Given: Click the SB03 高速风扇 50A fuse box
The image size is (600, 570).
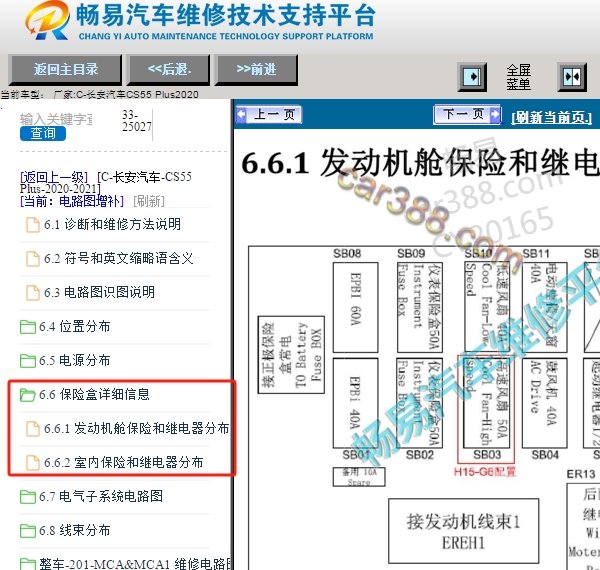Looking at the screenshot, I should [486, 403].
